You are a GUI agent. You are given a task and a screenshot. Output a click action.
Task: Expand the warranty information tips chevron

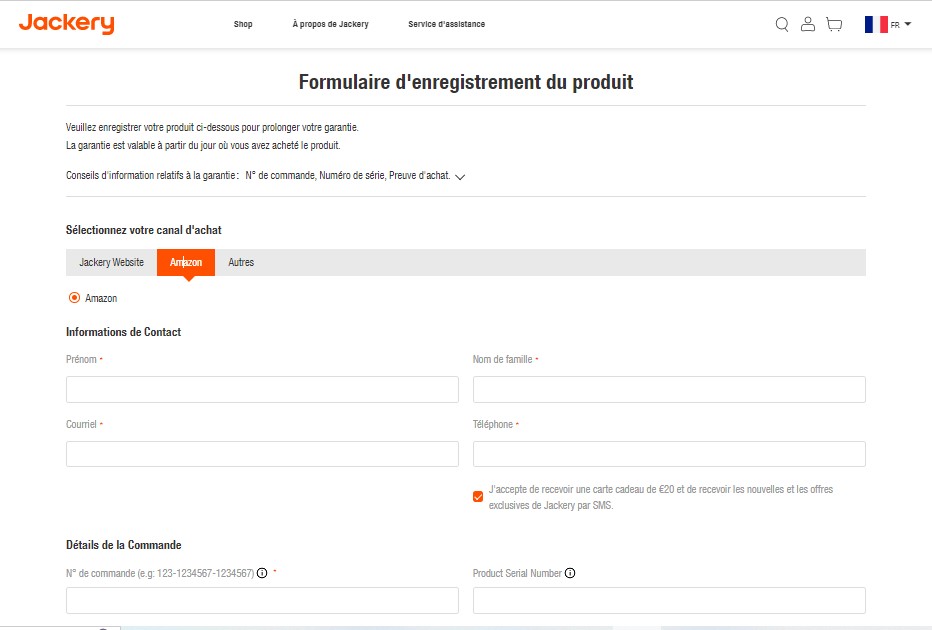[x=460, y=177]
